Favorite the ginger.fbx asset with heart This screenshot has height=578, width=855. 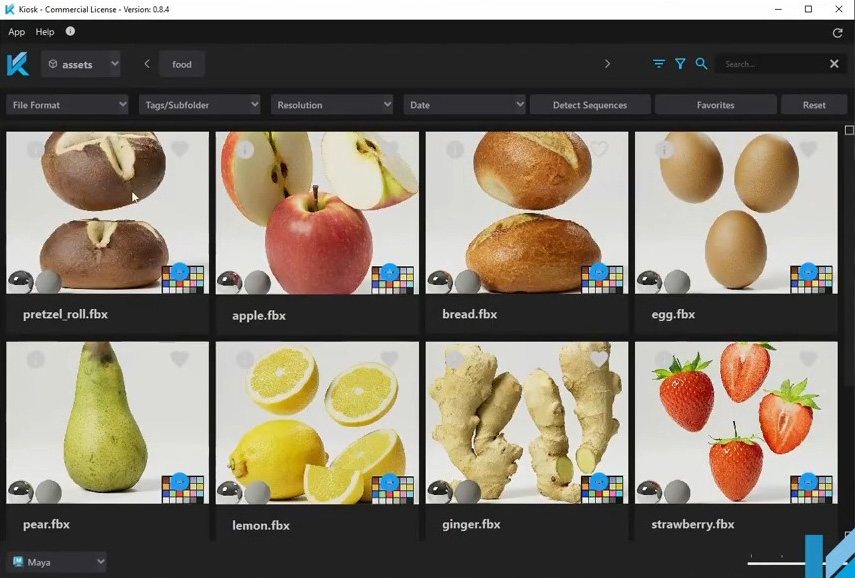(599, 359)
